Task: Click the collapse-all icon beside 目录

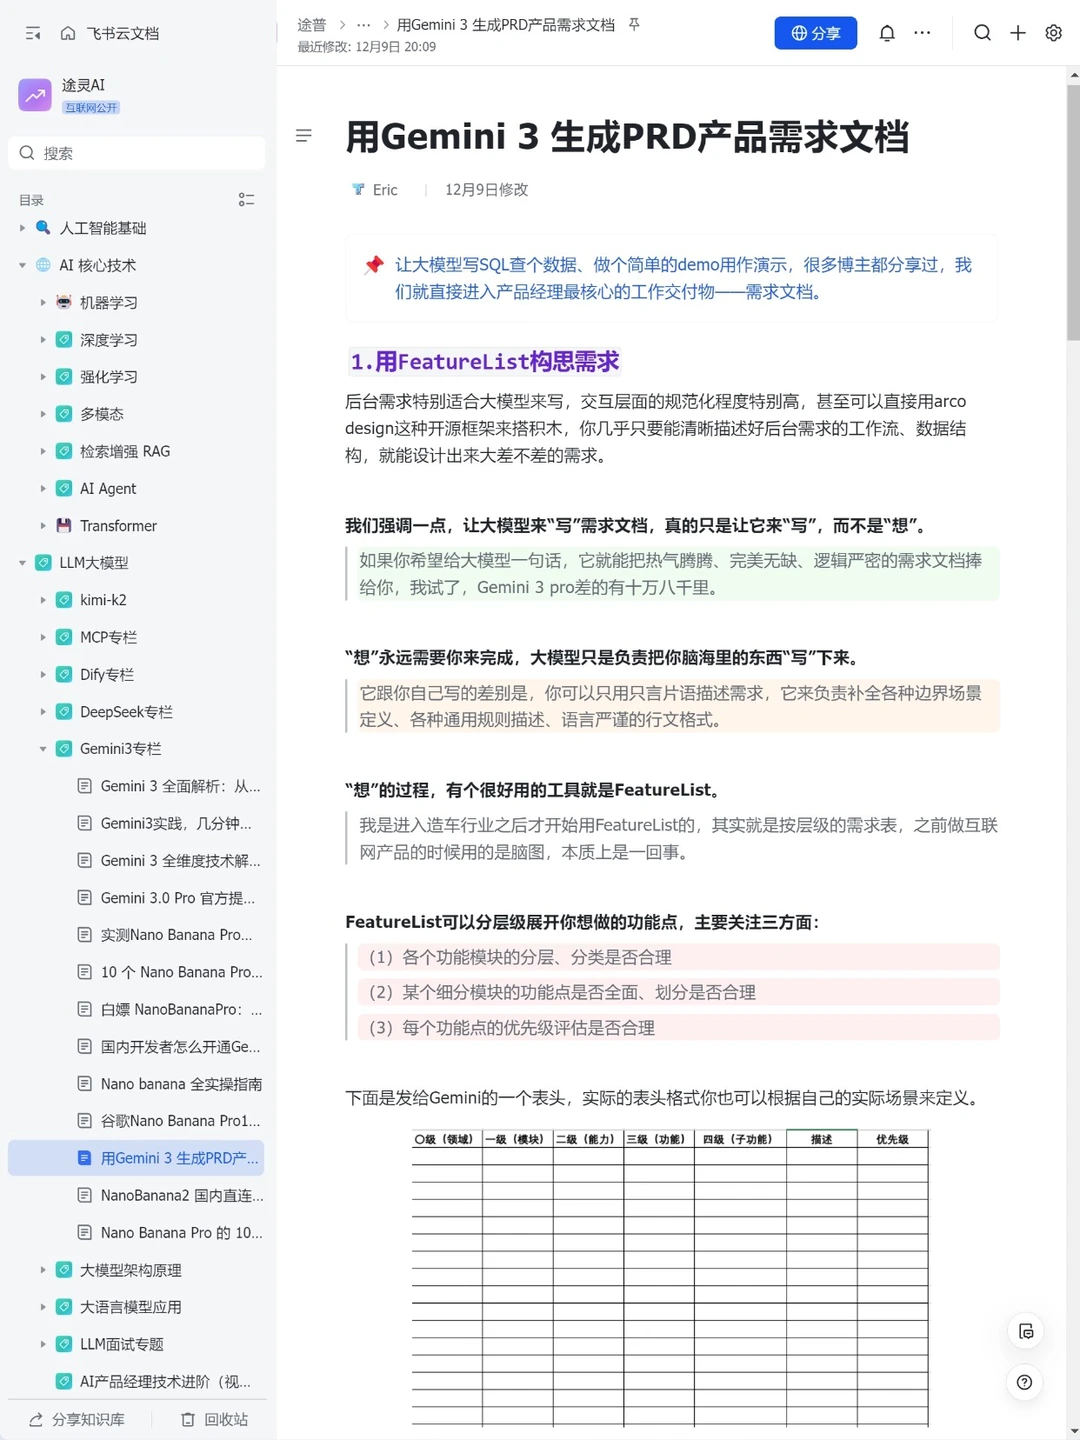Action: (x=246, y=200)
